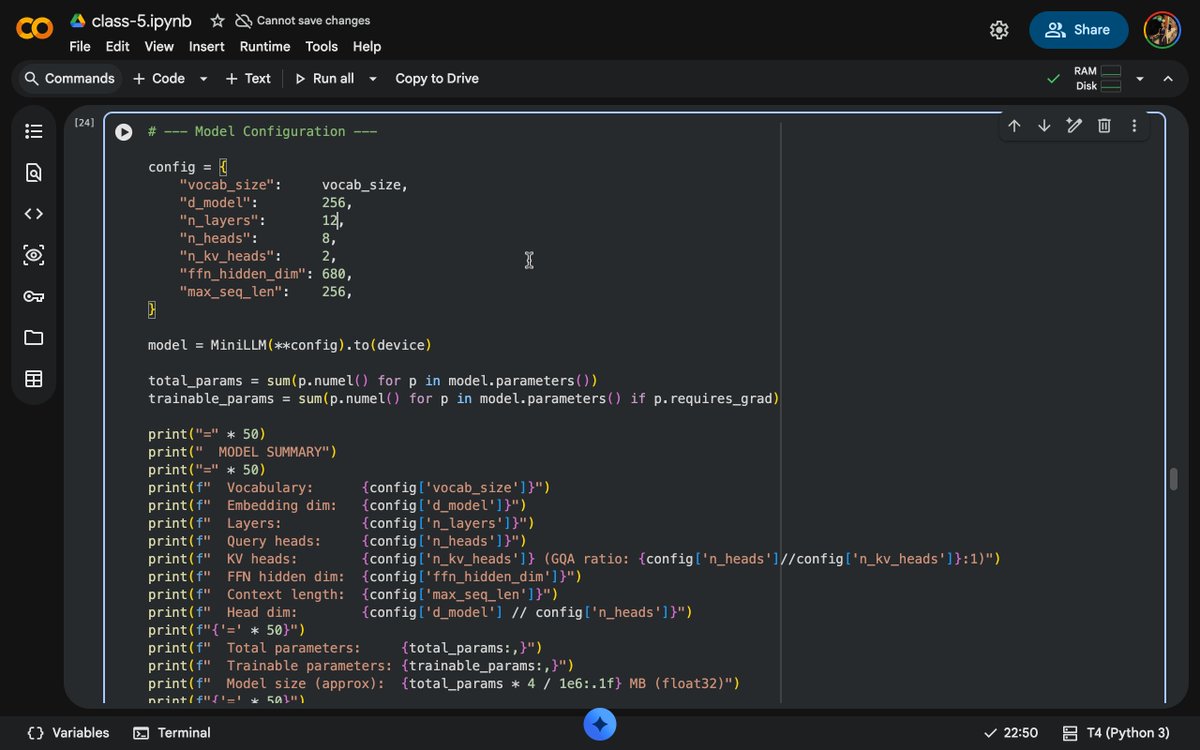This screenshot has width=1200, height=750.
Task: Click the Gemini sparkle button
Action: (600, 726)
